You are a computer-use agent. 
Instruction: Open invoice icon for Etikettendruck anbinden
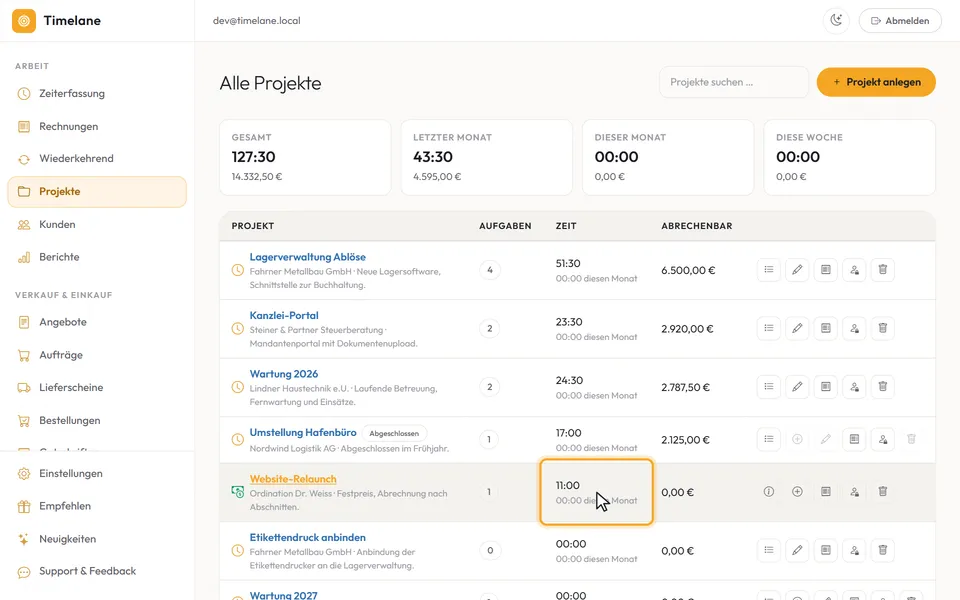(826, 550)
